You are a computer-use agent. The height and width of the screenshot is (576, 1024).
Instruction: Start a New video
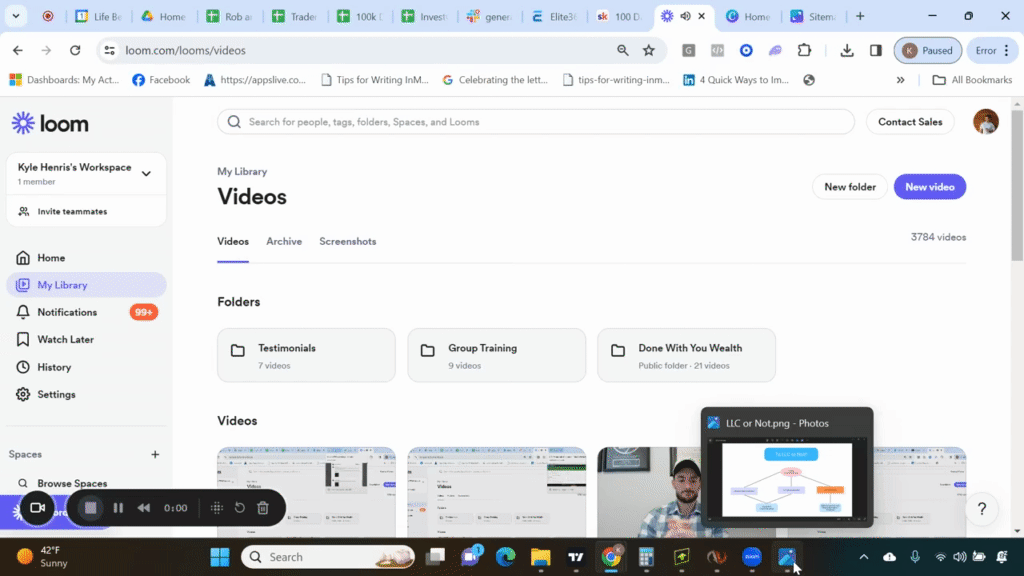click(x=929, y=187)
